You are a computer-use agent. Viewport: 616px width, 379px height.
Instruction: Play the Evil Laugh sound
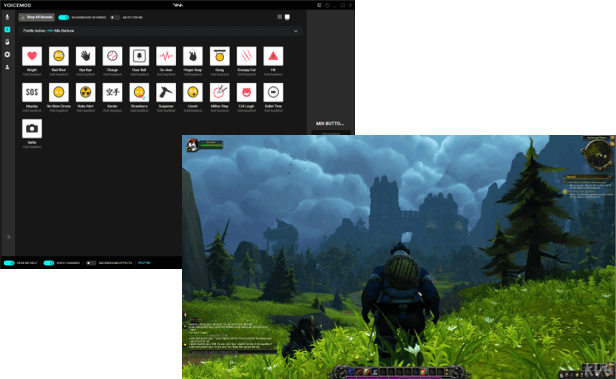tap(246, 92)
